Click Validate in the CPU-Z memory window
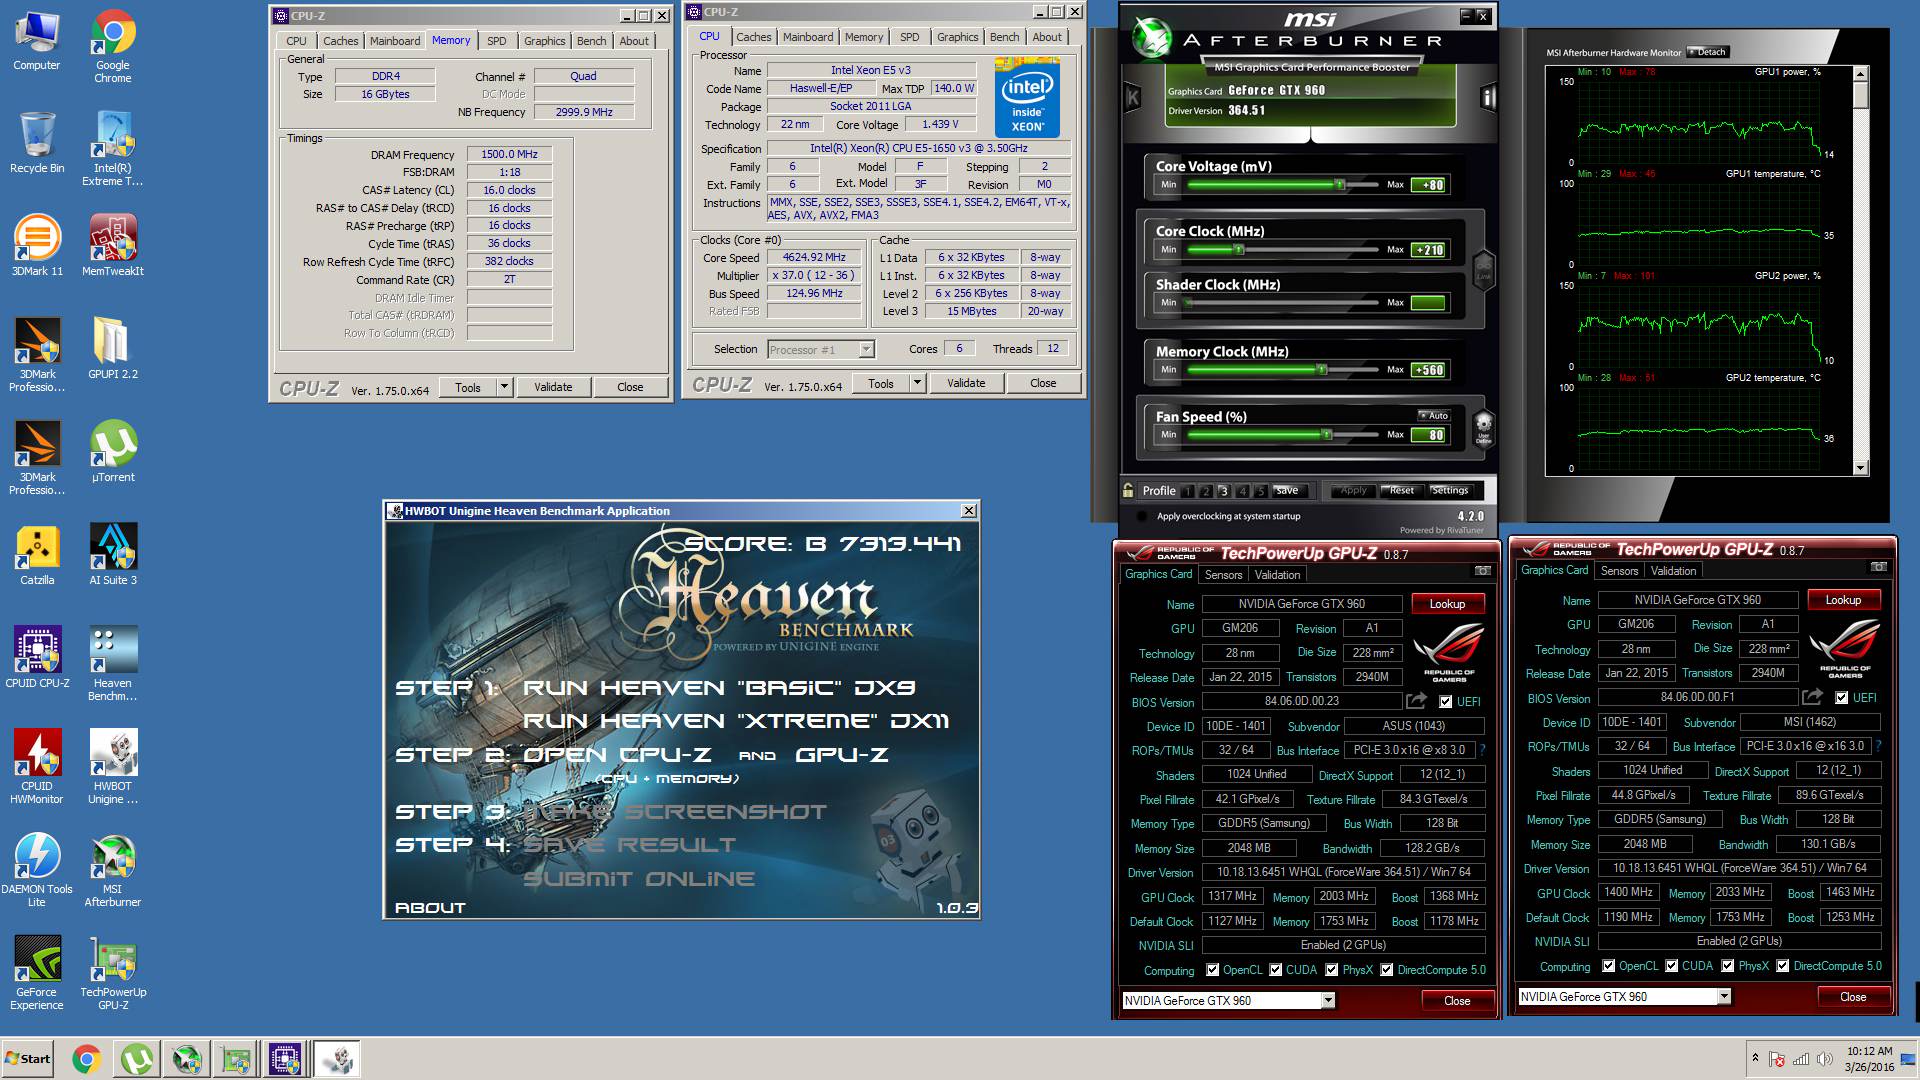1920x1080 pixels. pos(553,387)
